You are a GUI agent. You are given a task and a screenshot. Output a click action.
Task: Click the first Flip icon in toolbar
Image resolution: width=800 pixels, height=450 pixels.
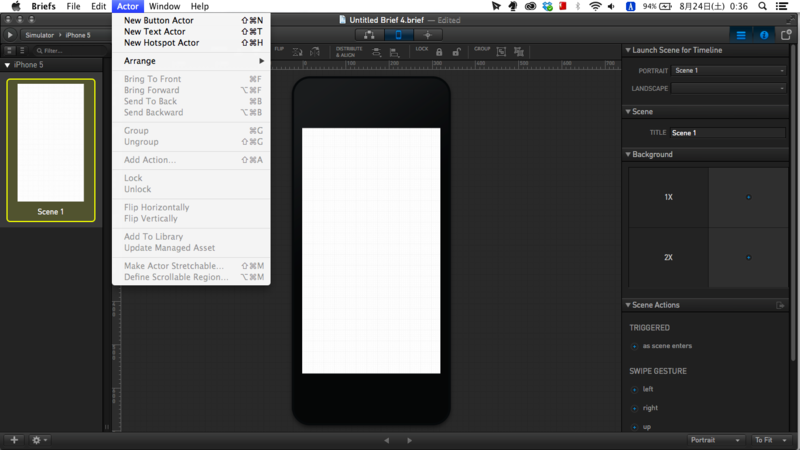[297, 52]
